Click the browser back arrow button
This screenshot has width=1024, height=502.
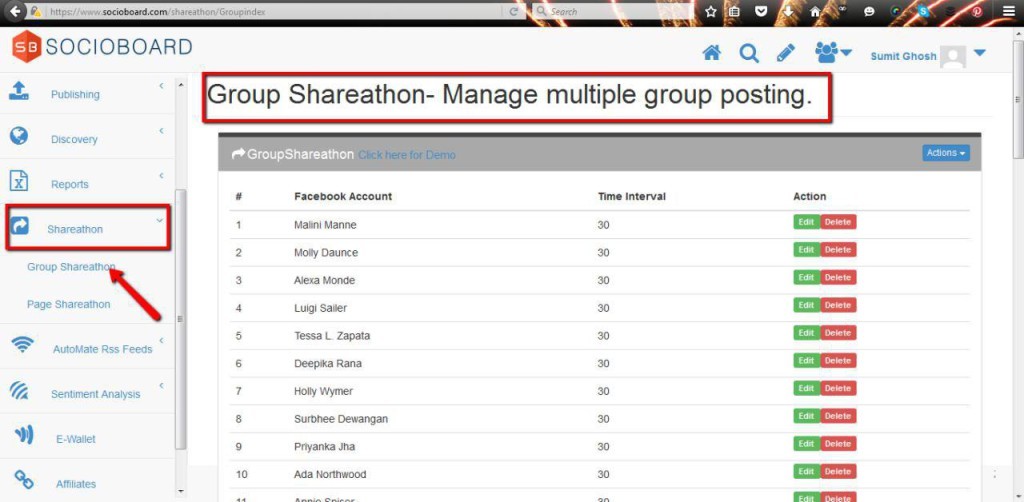15,11
